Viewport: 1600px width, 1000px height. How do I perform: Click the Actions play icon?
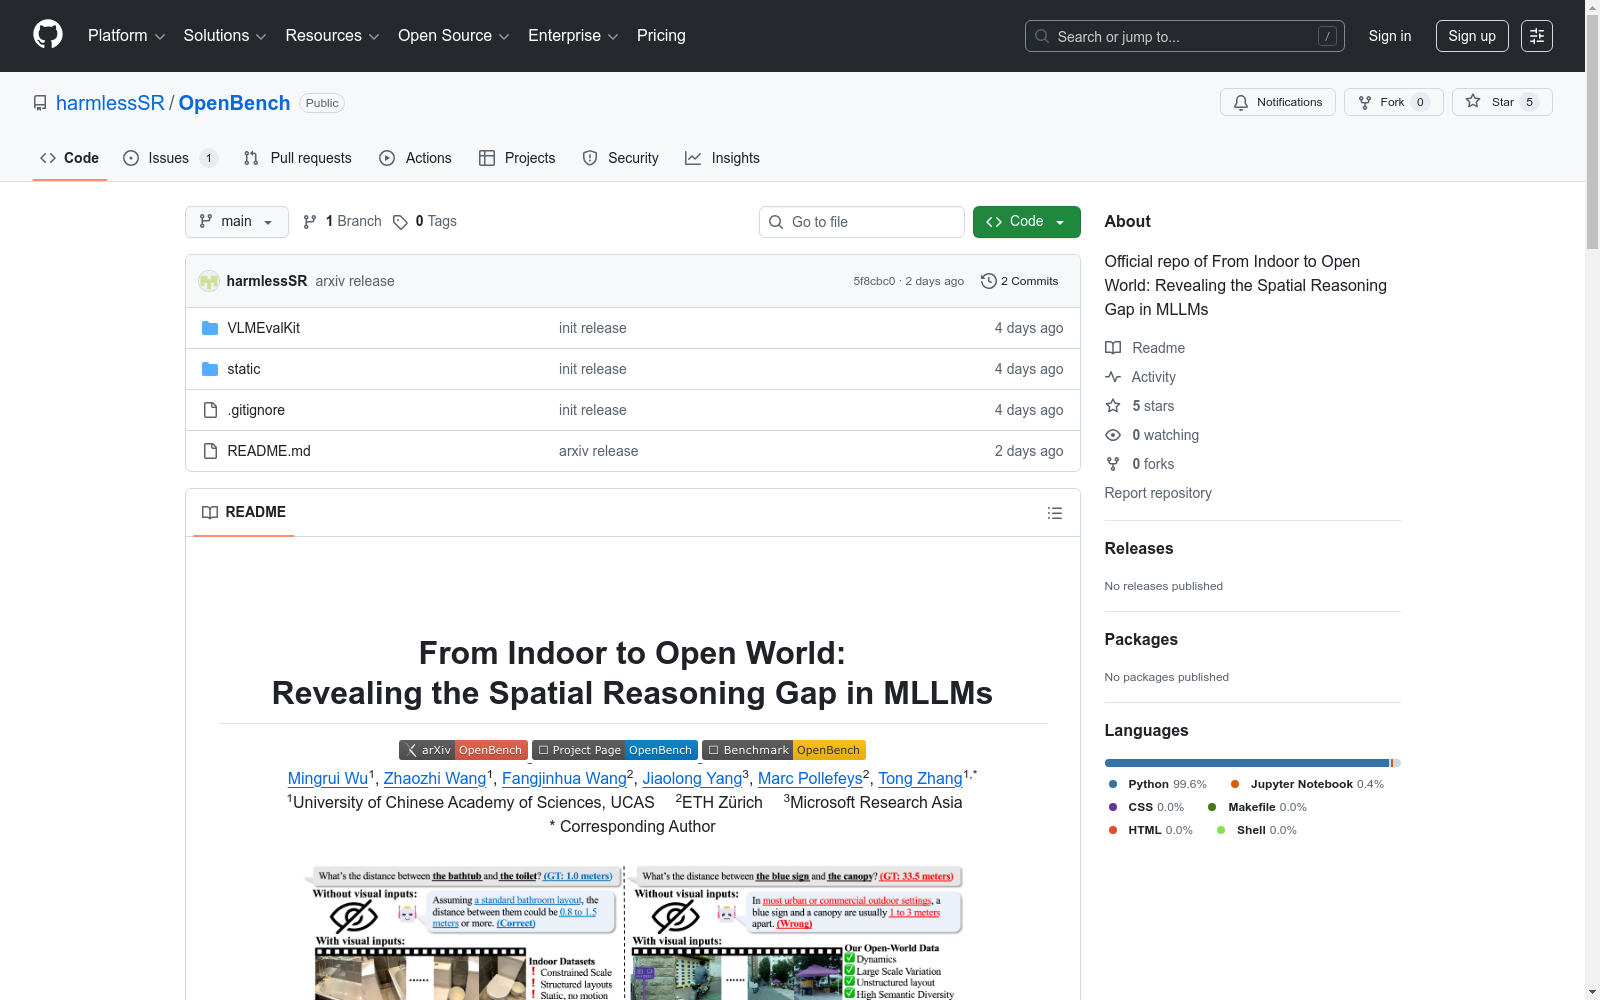click(x=387, y=158)
